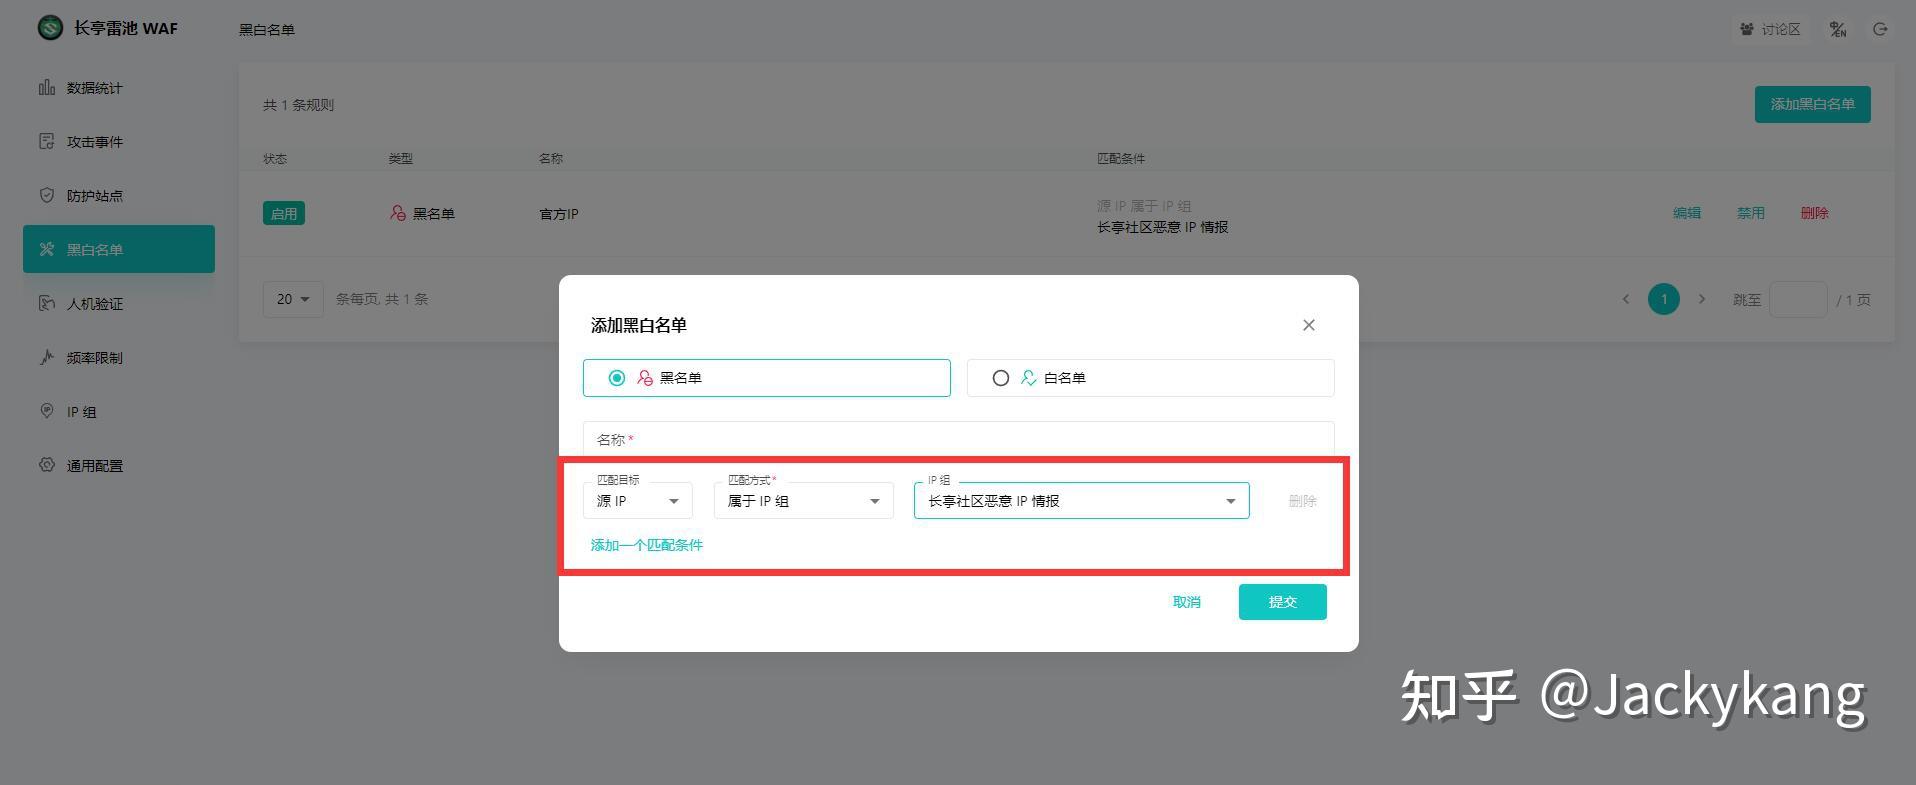The height and width of the screenshot is (785, 1916).
Task: Select the 白名单 radio option
Action: (x=1001, y=378)
